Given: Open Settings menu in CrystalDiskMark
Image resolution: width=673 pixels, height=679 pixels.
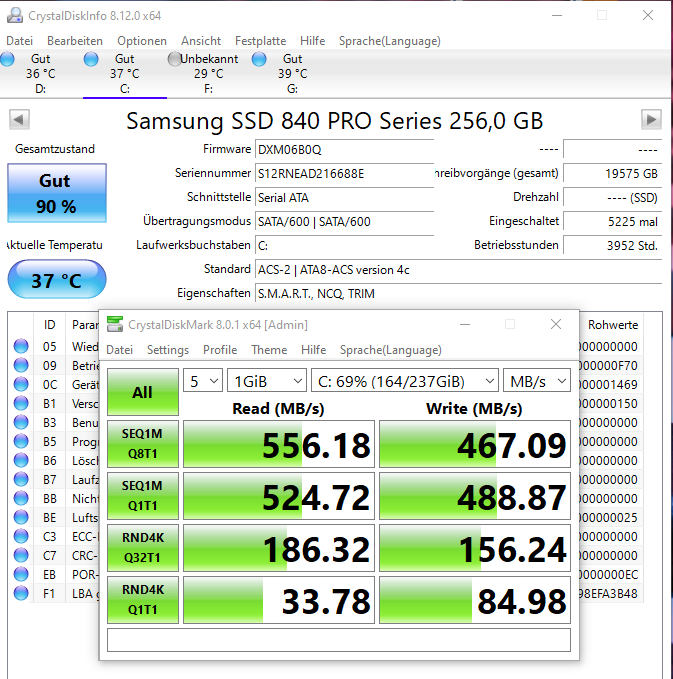Looking at the screenshot, I should (168, 349).
